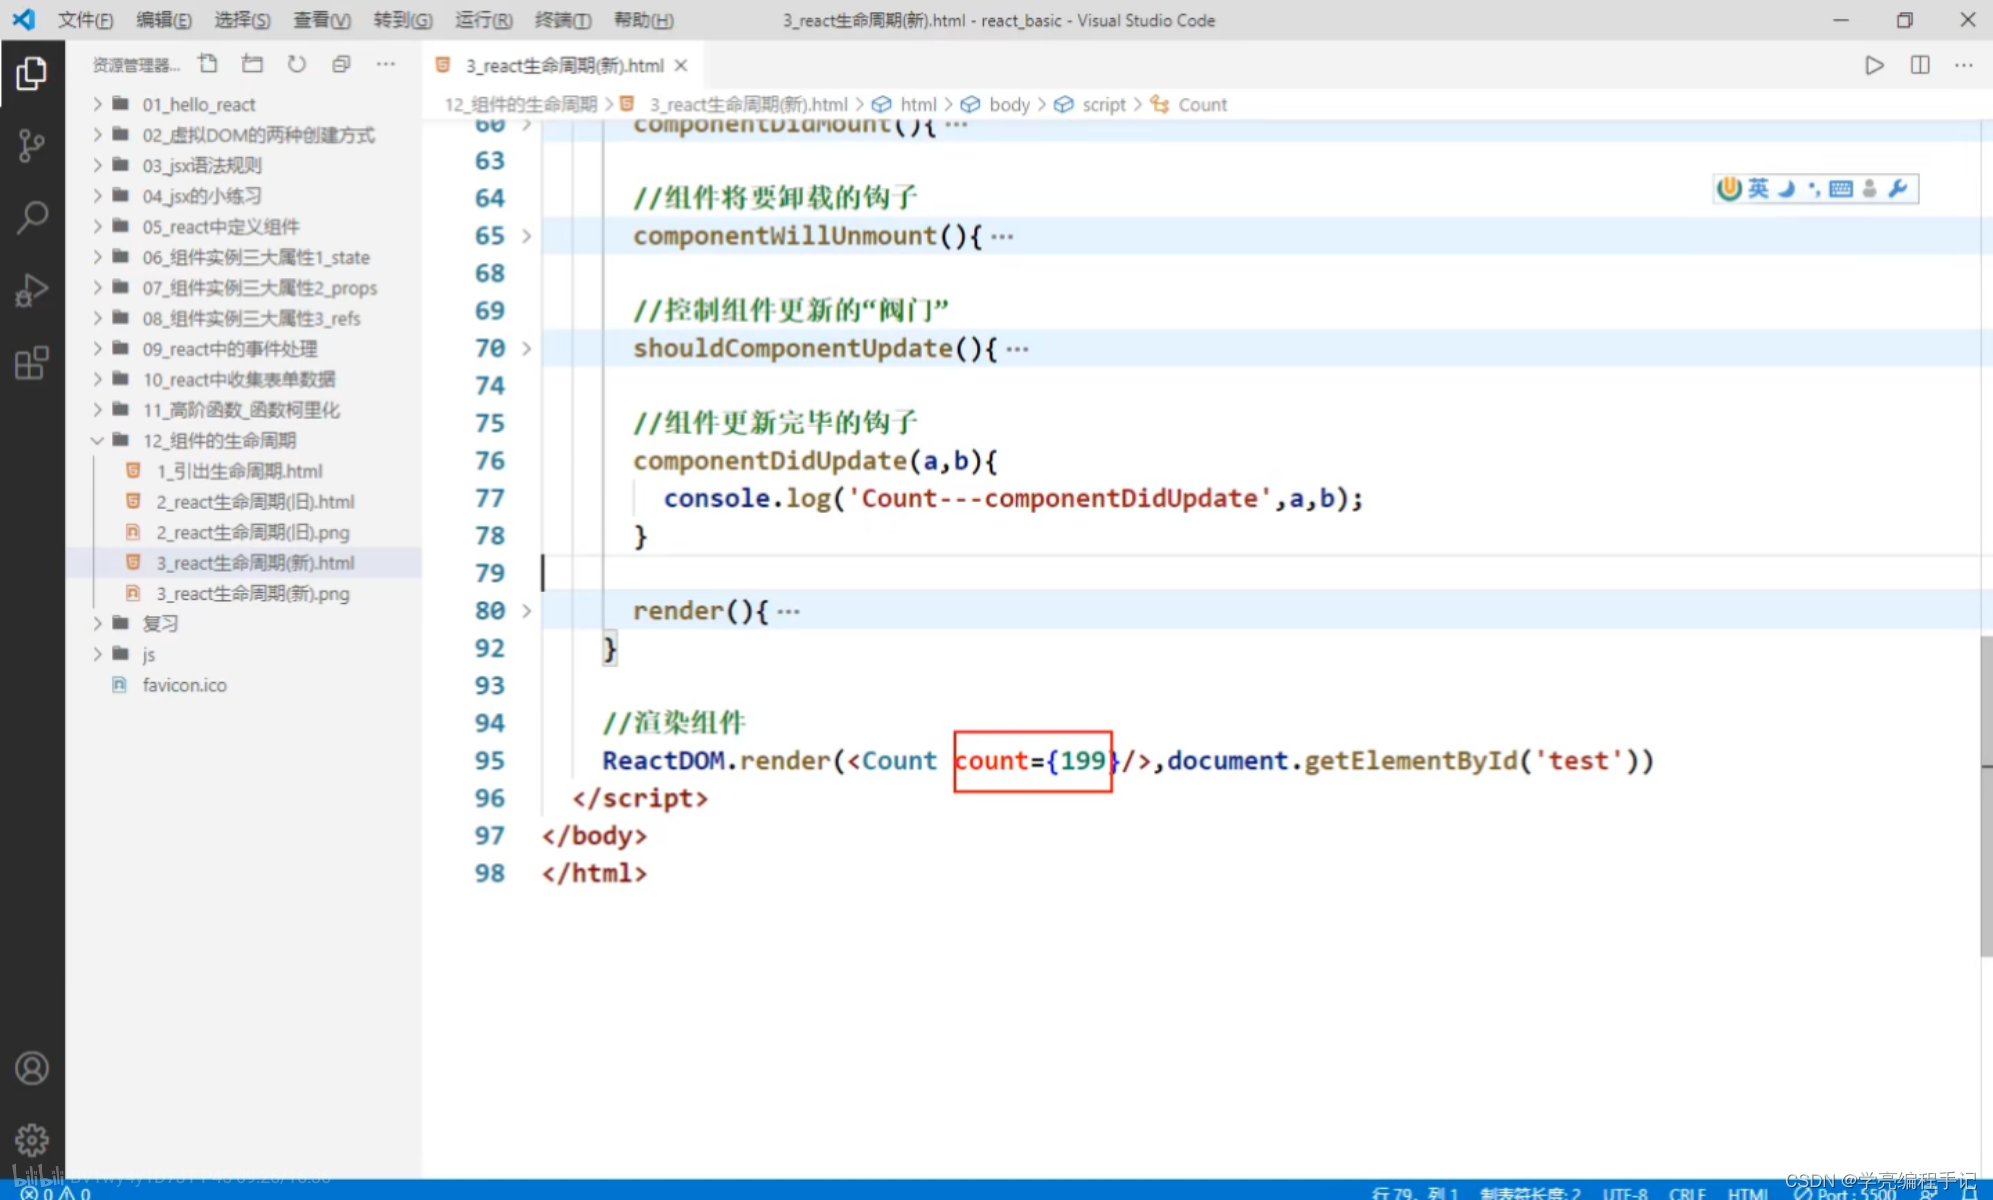Click line 79 column indicator in status bar
Viewport: 1993px width, 1200px height.
point(1415,1192)
